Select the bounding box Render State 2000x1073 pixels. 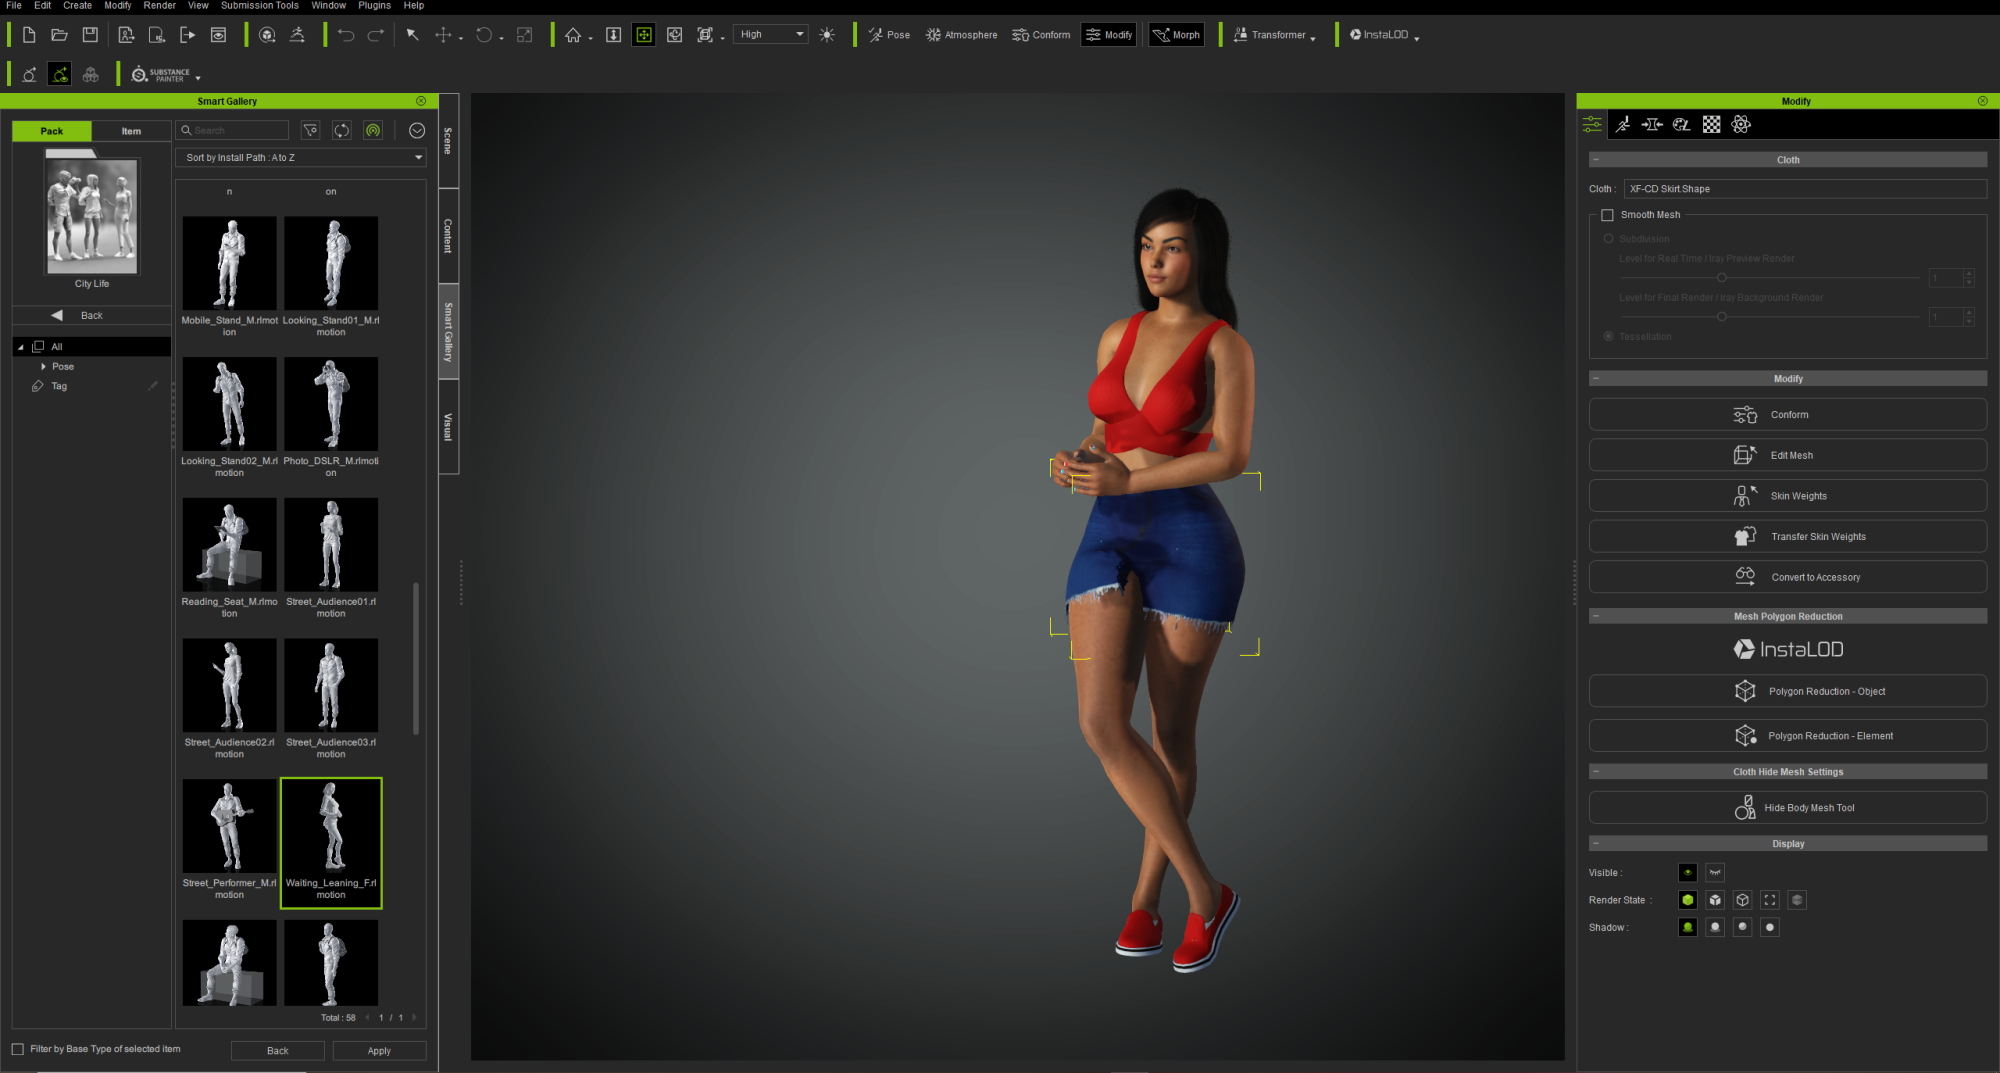click(x=1770, y=900)
